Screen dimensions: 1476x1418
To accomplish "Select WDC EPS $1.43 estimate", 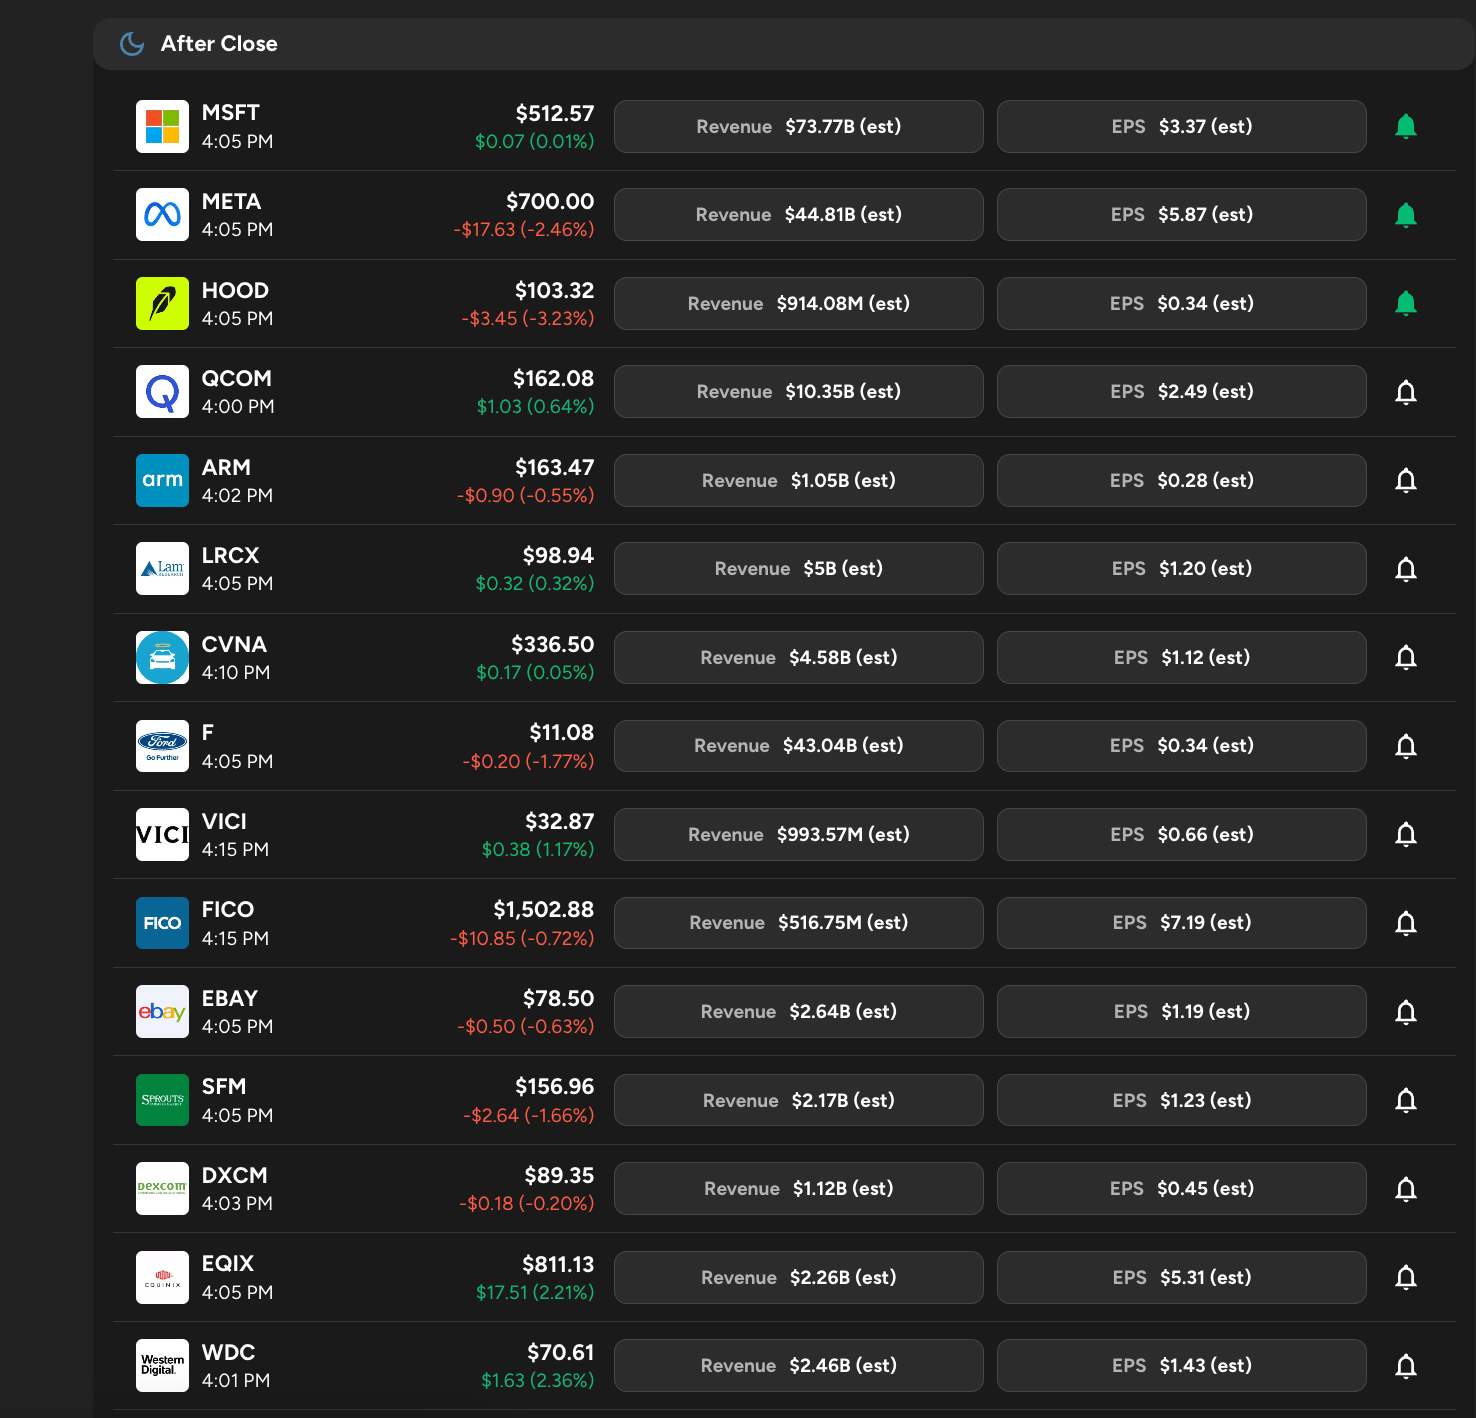I will (1182, 1365).
